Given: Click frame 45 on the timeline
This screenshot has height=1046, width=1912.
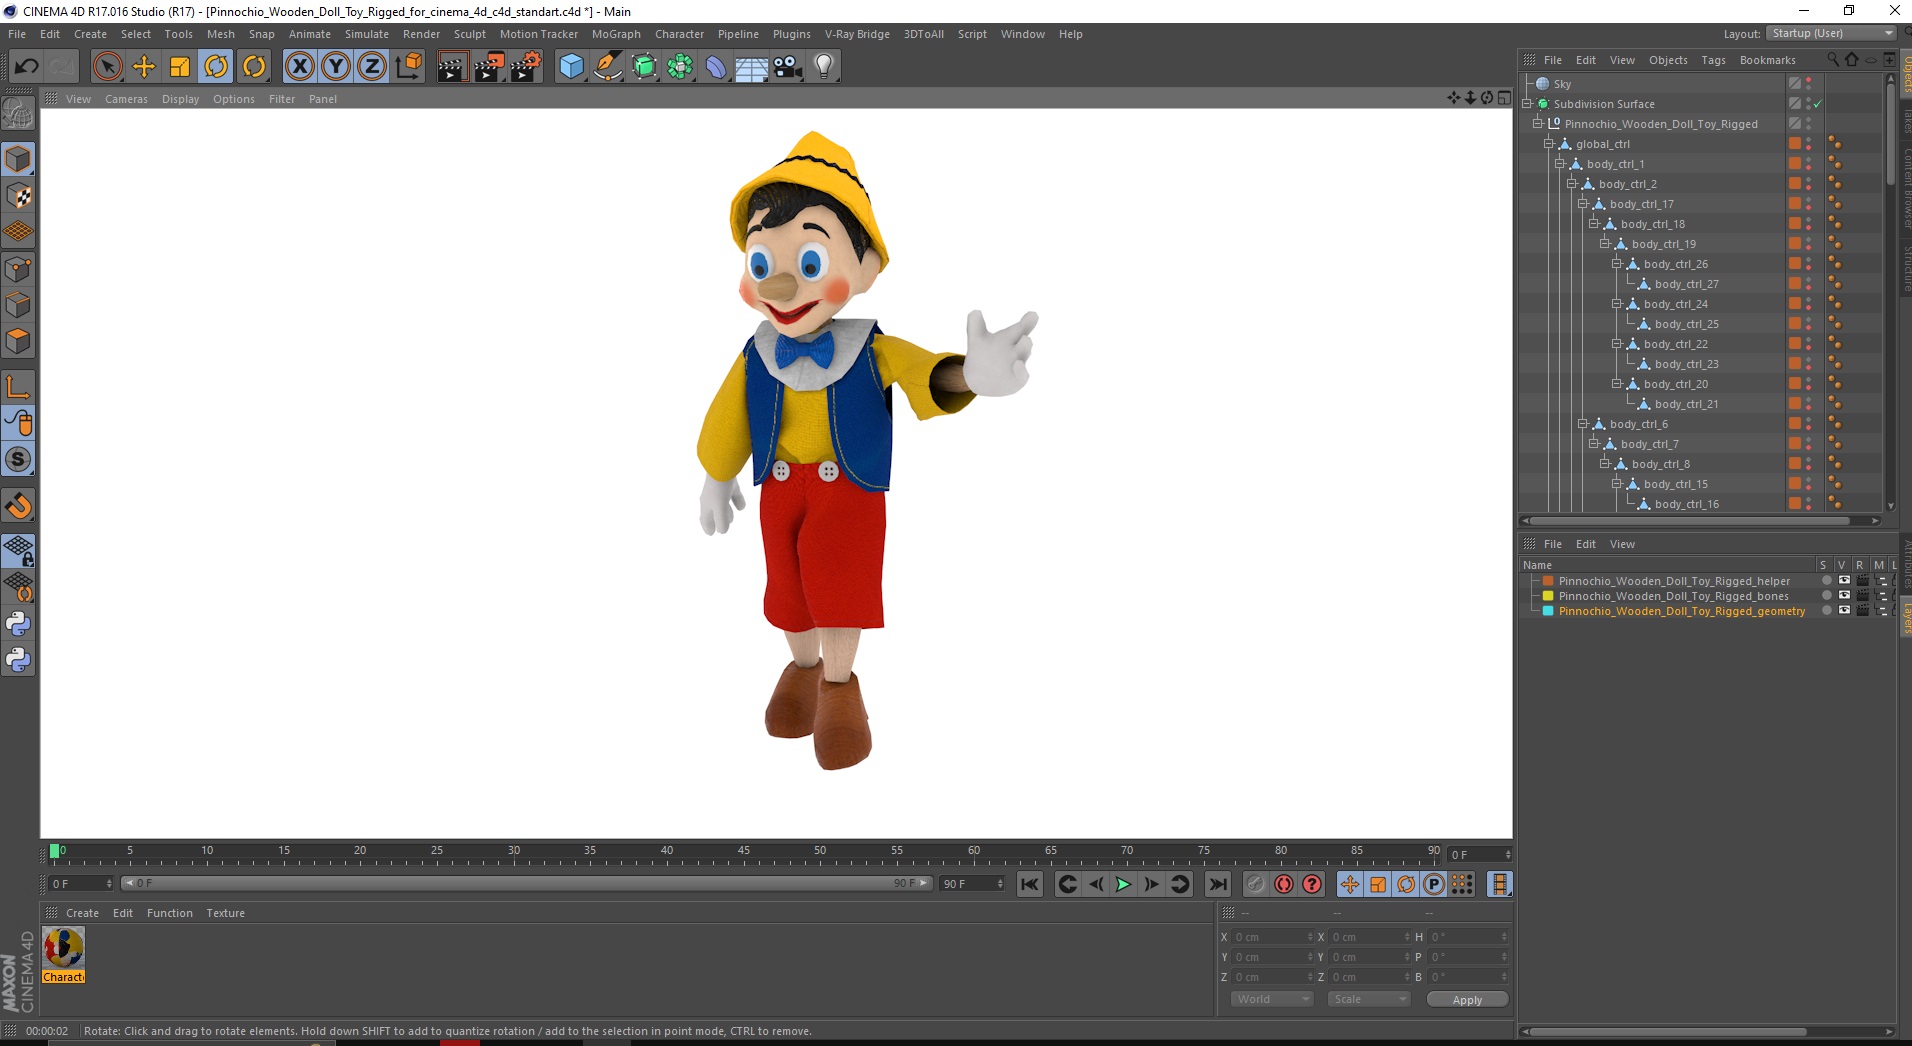Looking at the screenshot, I should pos(743,852).
